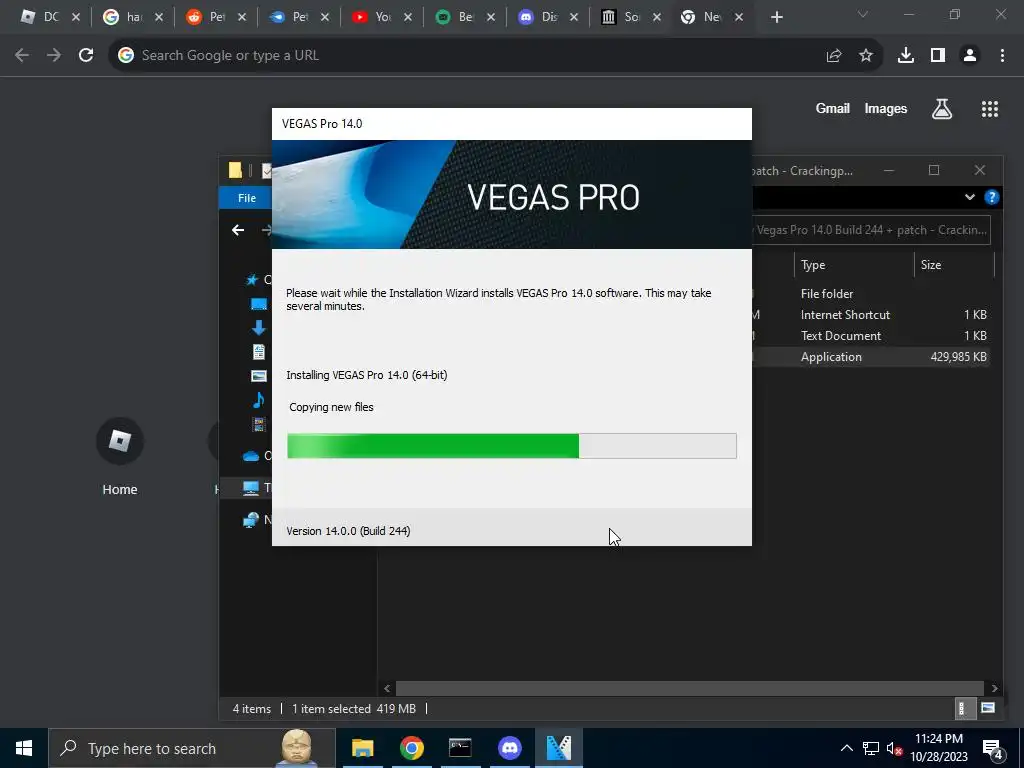Viewport: 1024px width, 768px height.
Task: Reload the current Chrome page
Action: click(x=86, y=56)
